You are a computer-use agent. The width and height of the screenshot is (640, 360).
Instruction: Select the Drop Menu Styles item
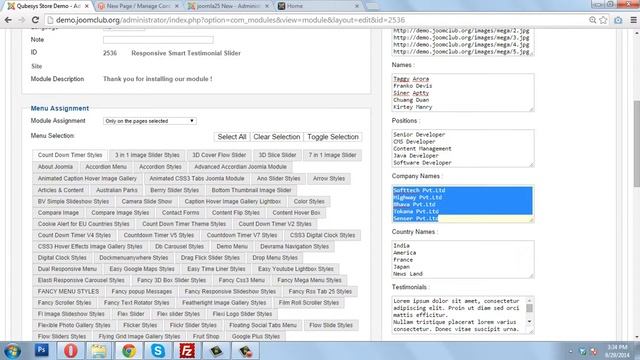click(275, 258)
